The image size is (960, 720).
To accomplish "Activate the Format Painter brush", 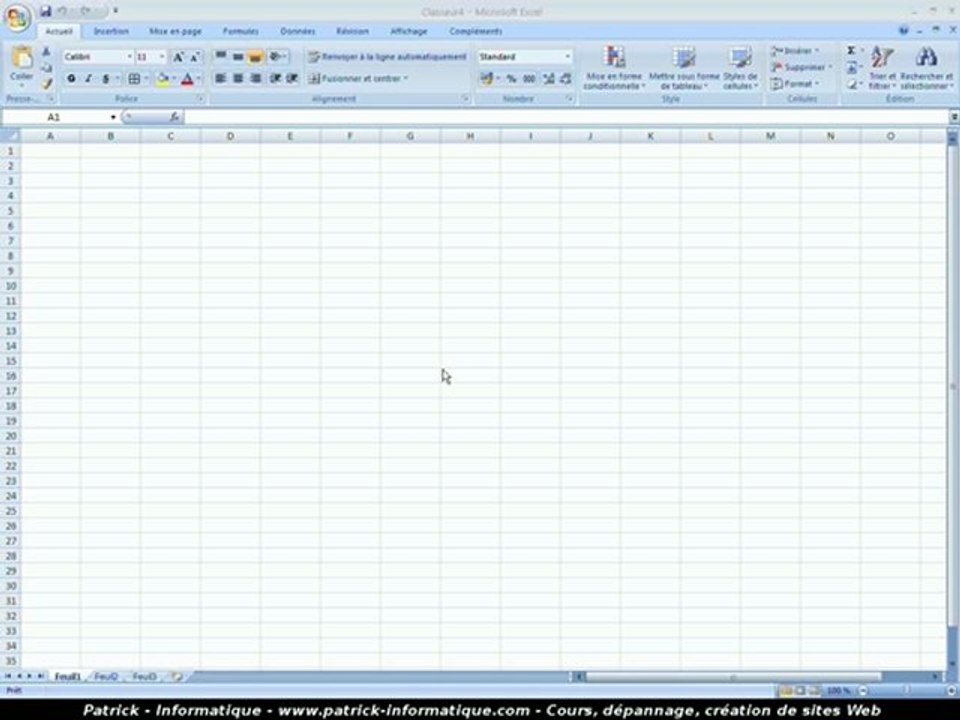I will point(47,83).
